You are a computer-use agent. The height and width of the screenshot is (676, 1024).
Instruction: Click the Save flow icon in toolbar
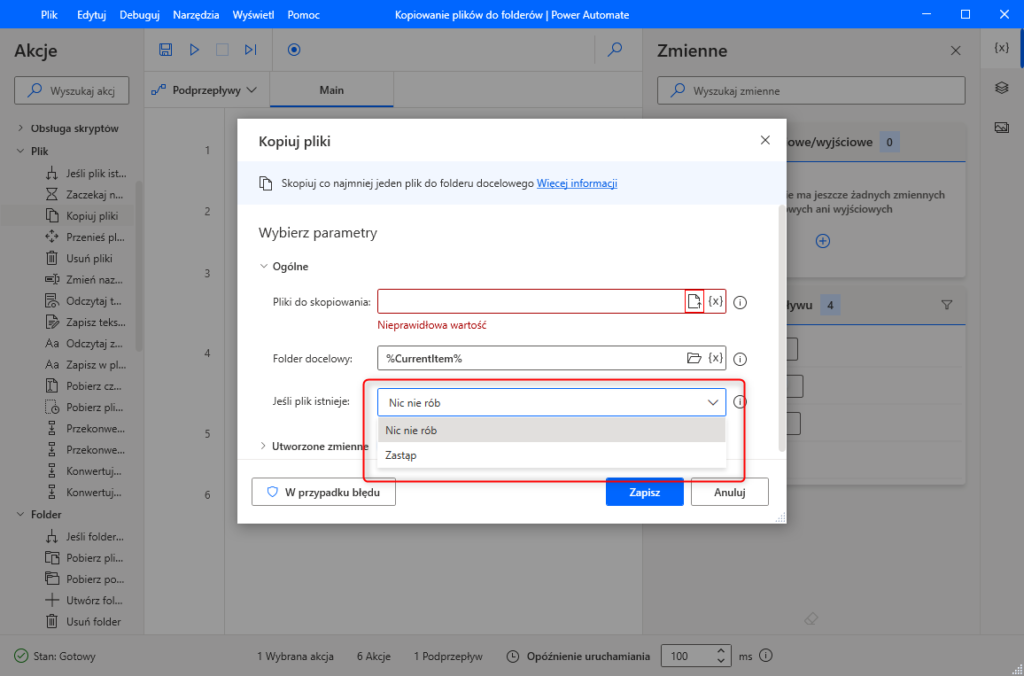click(166, 50)
